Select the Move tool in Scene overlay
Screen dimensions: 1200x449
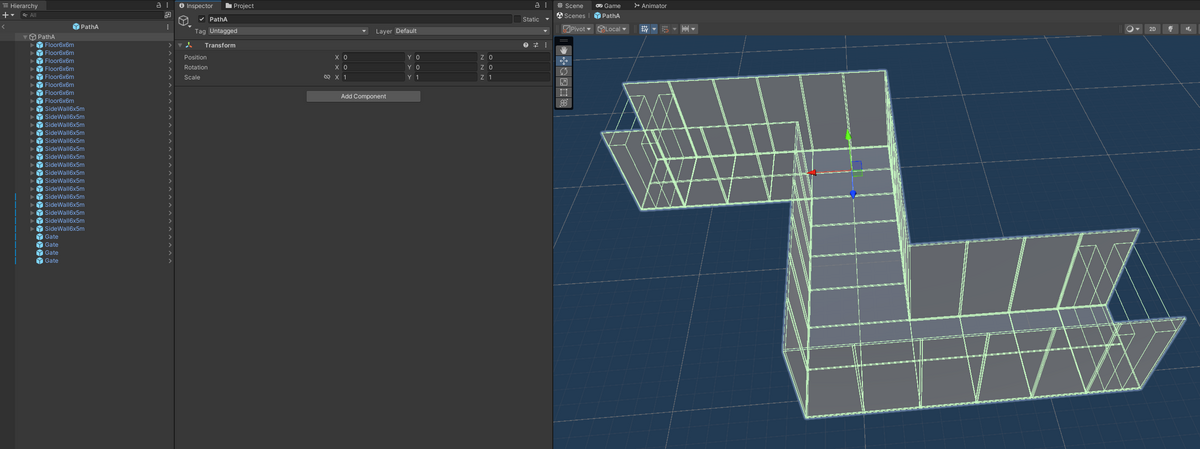tap(564, 61)
